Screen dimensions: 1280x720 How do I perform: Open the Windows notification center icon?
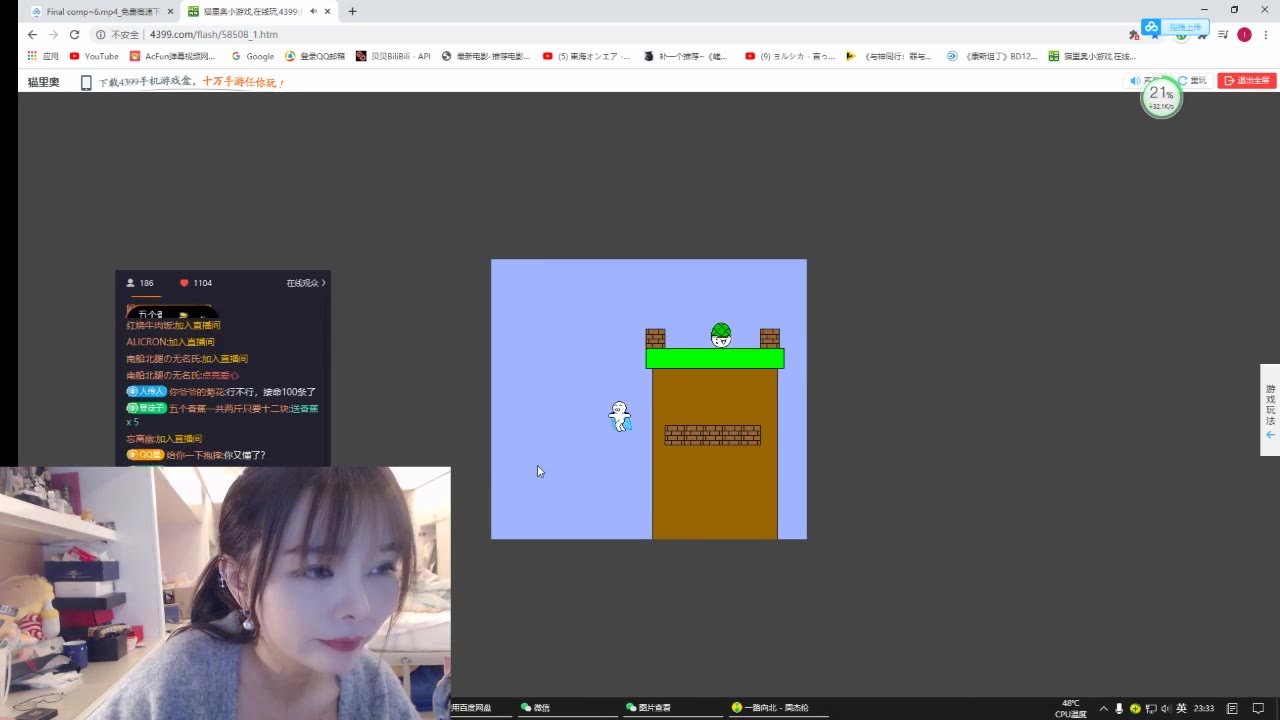[x=1258, y=708]
